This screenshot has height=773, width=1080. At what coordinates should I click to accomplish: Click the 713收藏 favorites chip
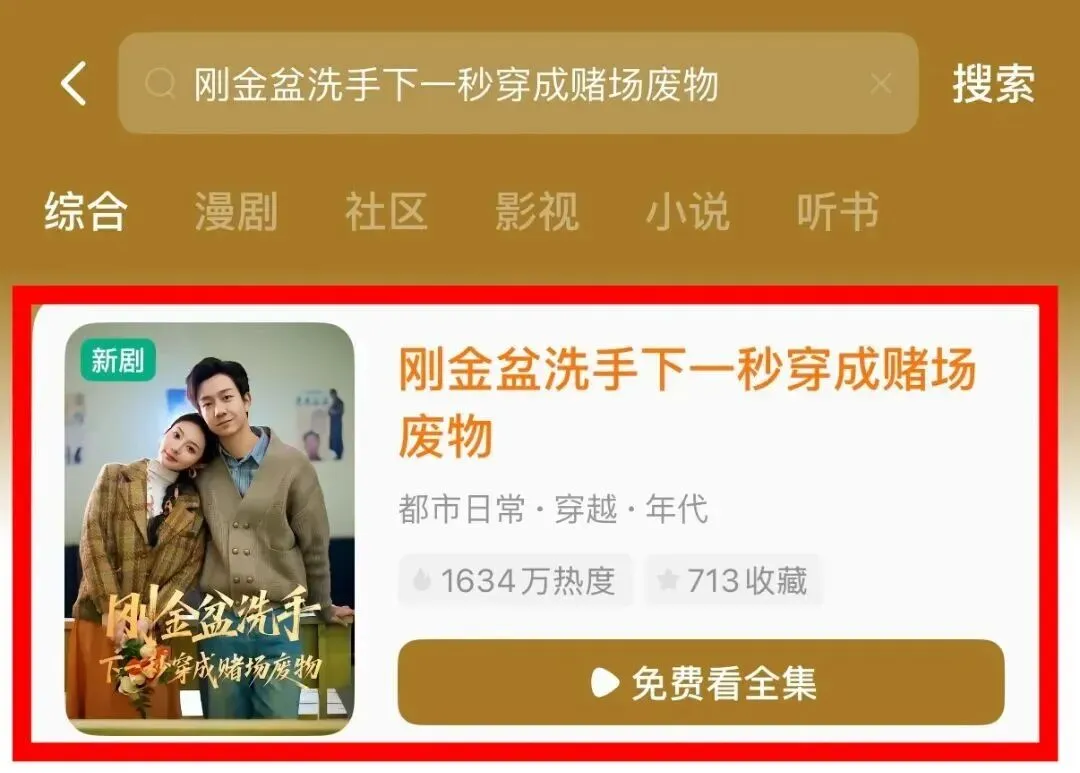[x=734, y=580]
